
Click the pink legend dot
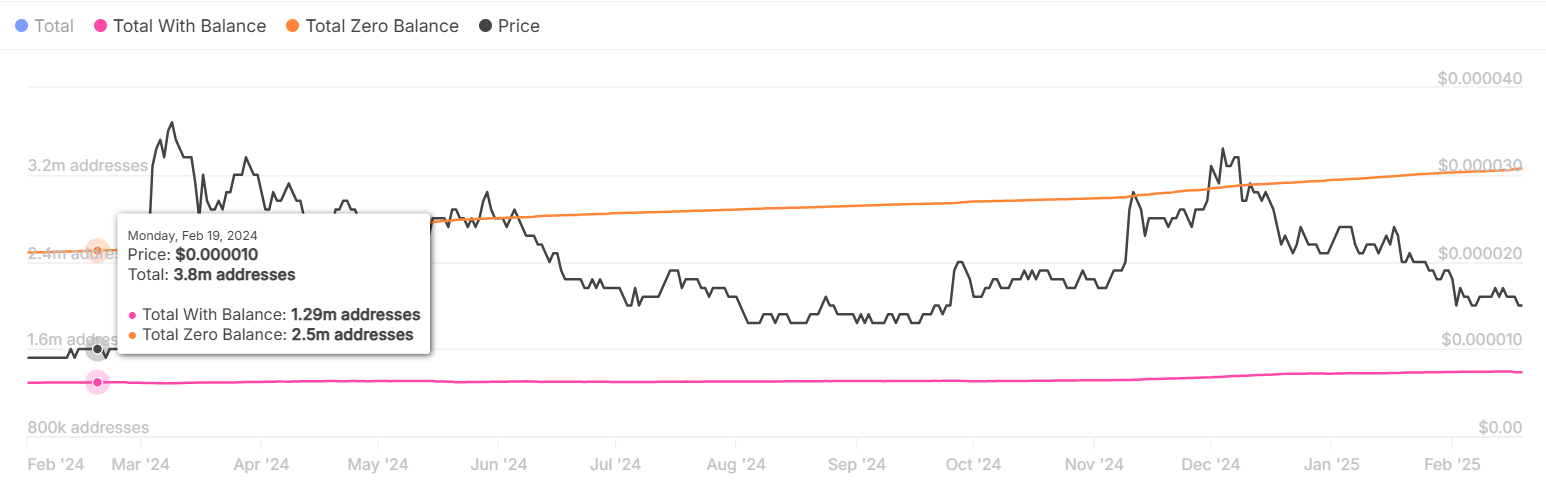click(100, 26)
